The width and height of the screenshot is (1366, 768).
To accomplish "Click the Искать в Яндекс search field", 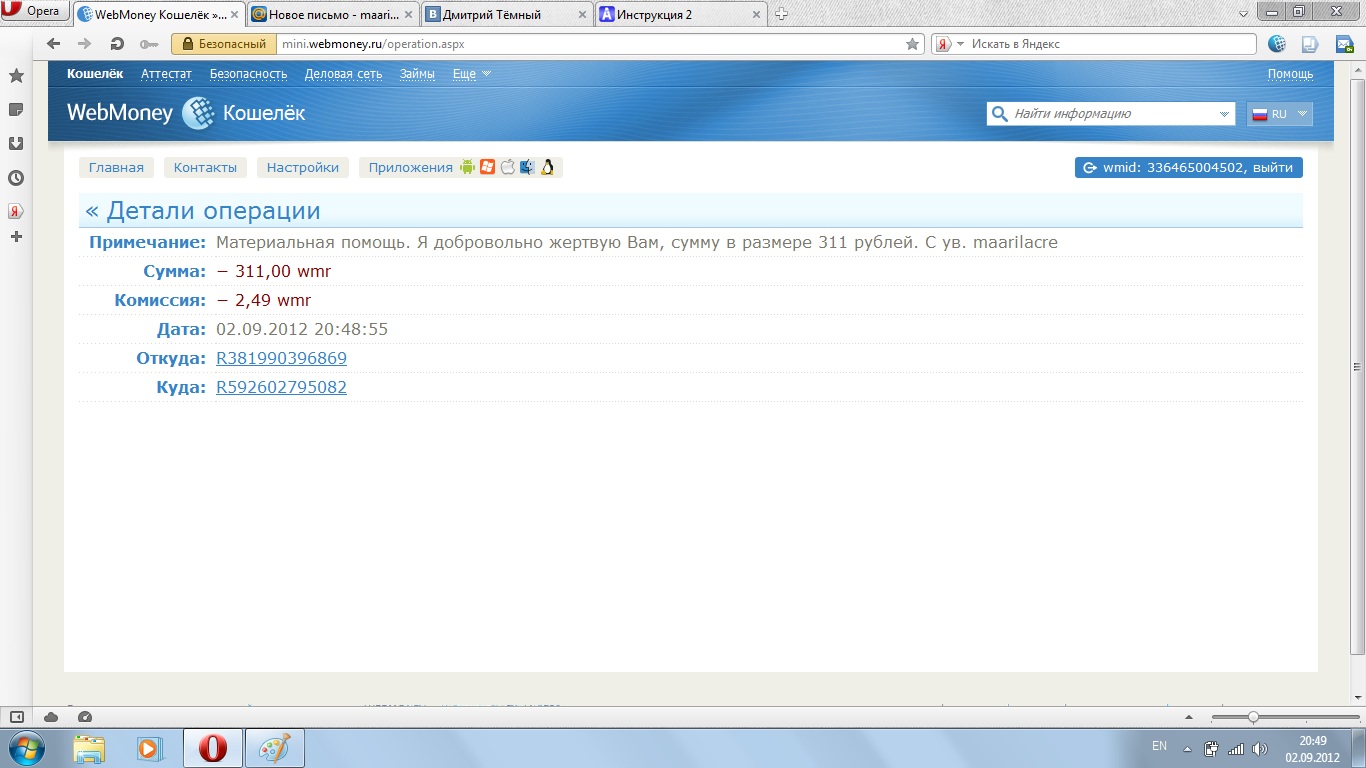I will click(x=1110, y=44).
